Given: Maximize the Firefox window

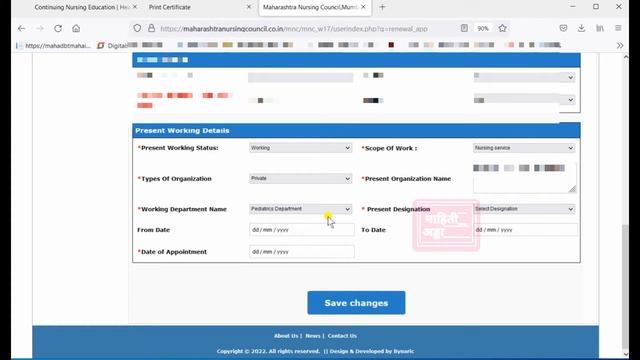Looking at the screenshot, I should (x=596, y=7).
